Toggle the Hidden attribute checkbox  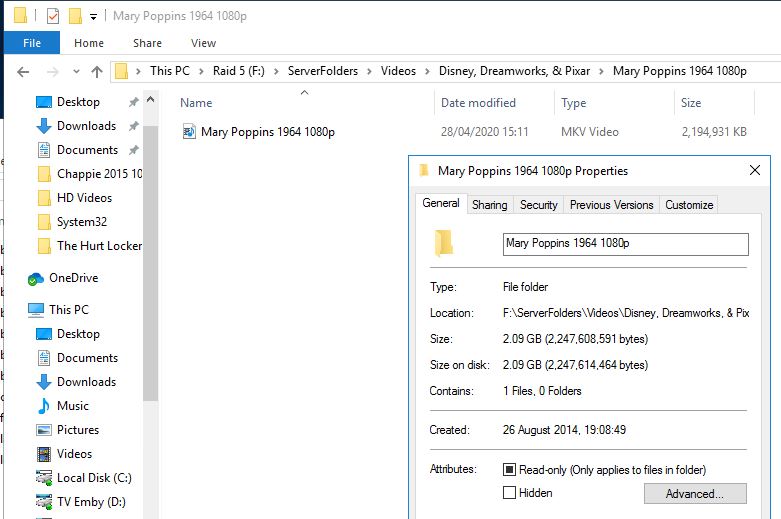click(509, 493)
